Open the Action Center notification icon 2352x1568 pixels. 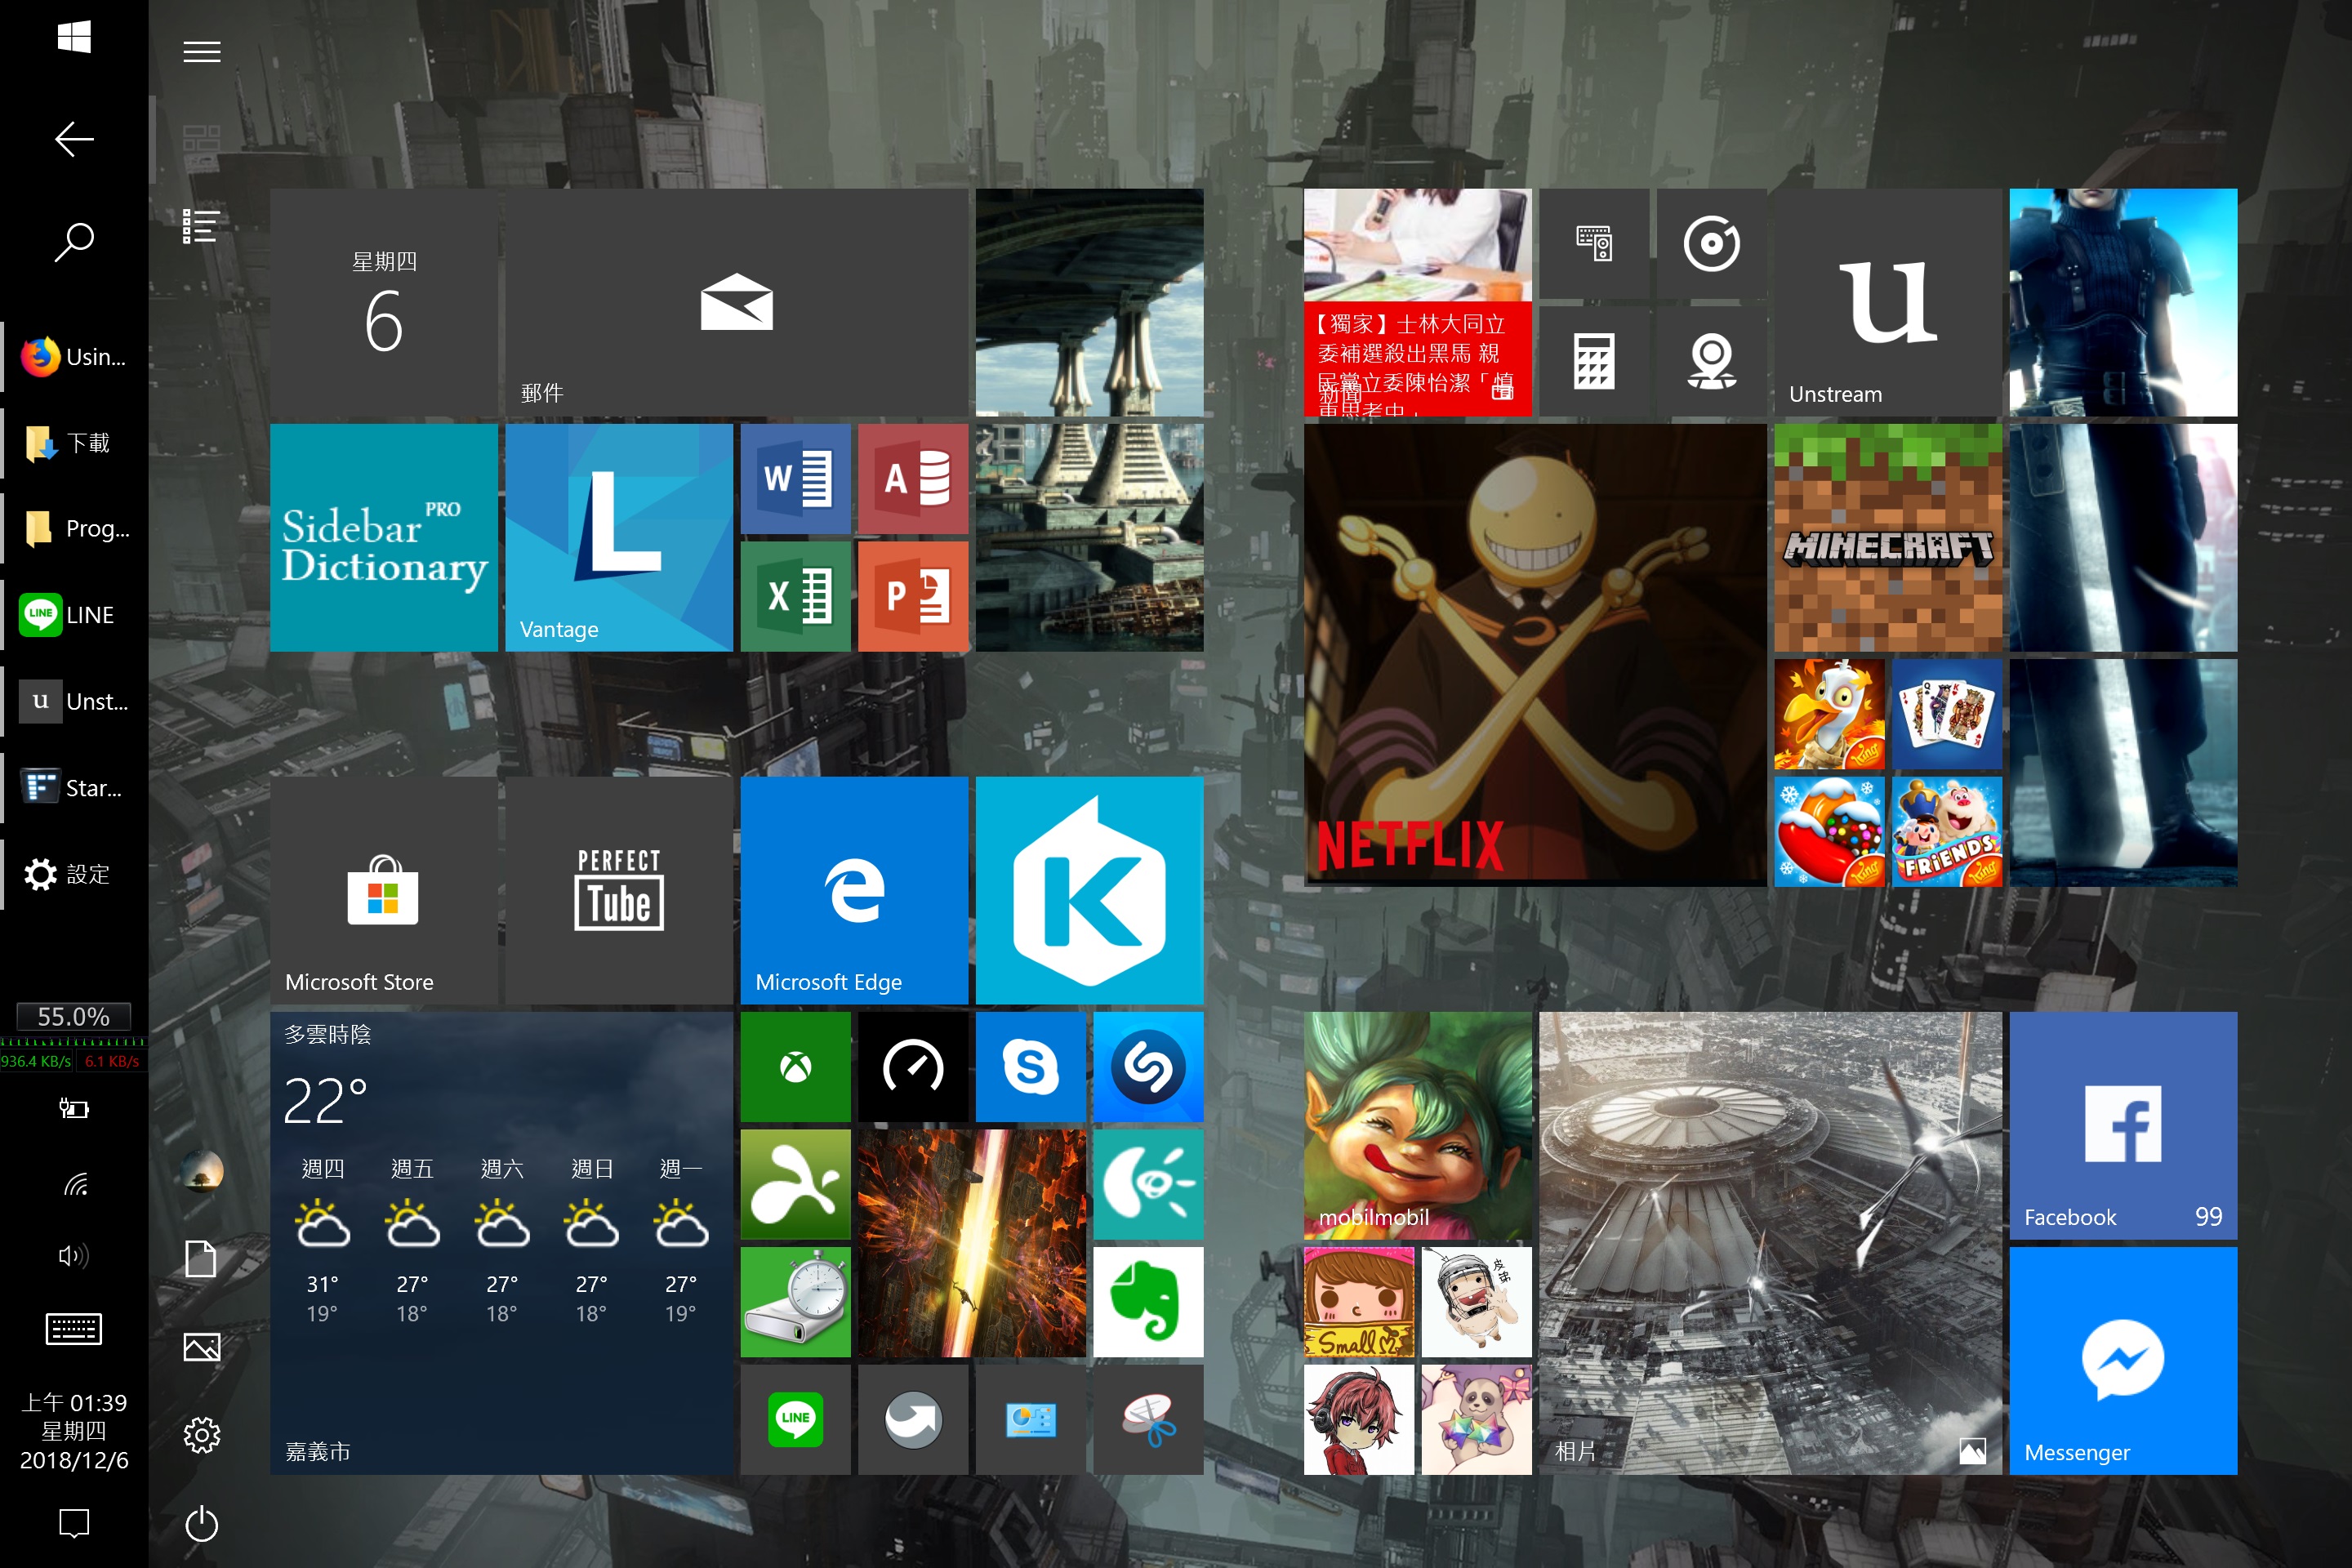[74, 1523]
